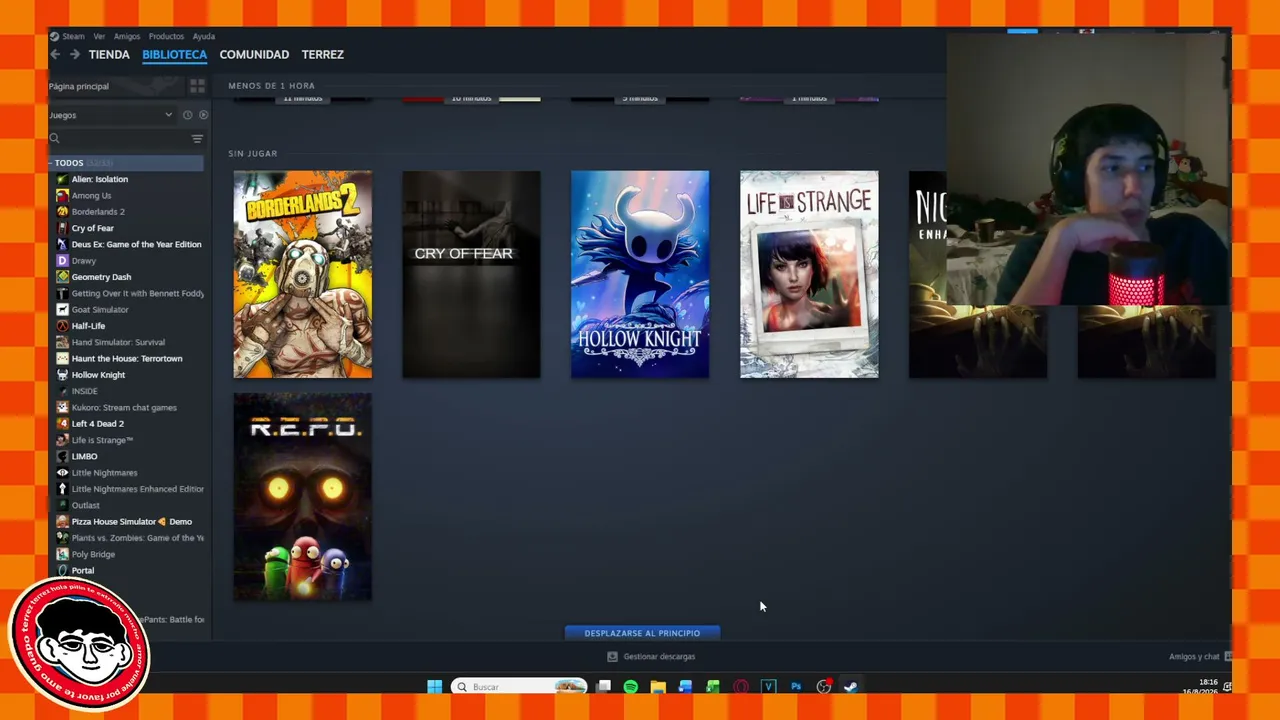Select Hand Simulator: Survival in list

click(118, 342)
